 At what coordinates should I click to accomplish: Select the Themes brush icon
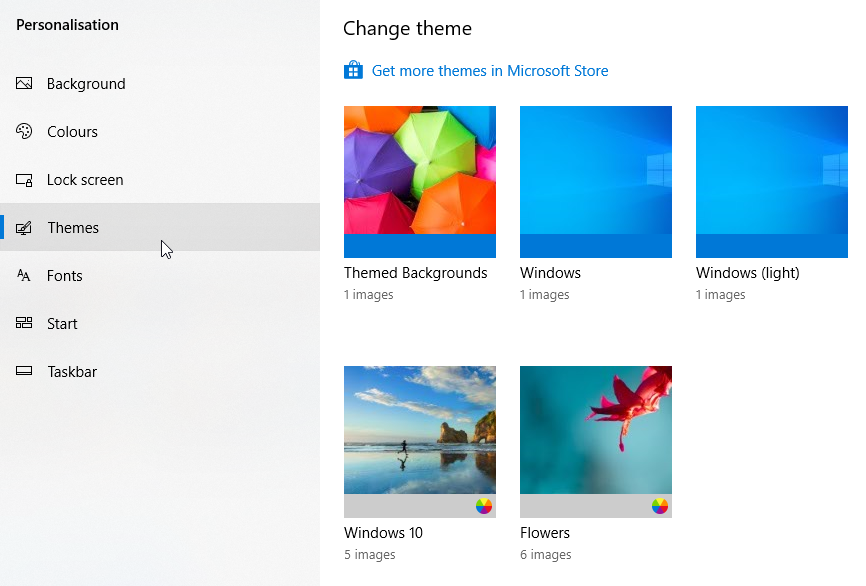(23, 228)
